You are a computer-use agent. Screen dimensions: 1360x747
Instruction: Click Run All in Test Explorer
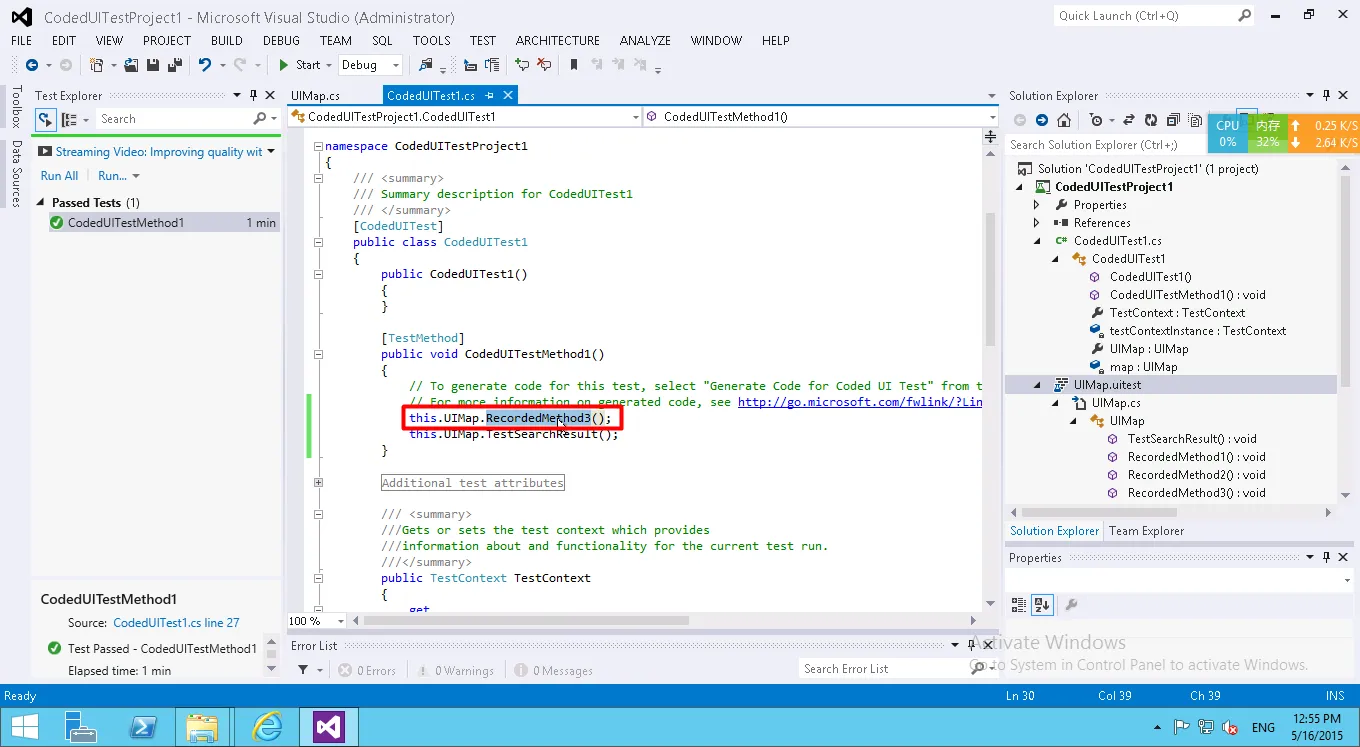pyautogui.click(x=59, y=176)
